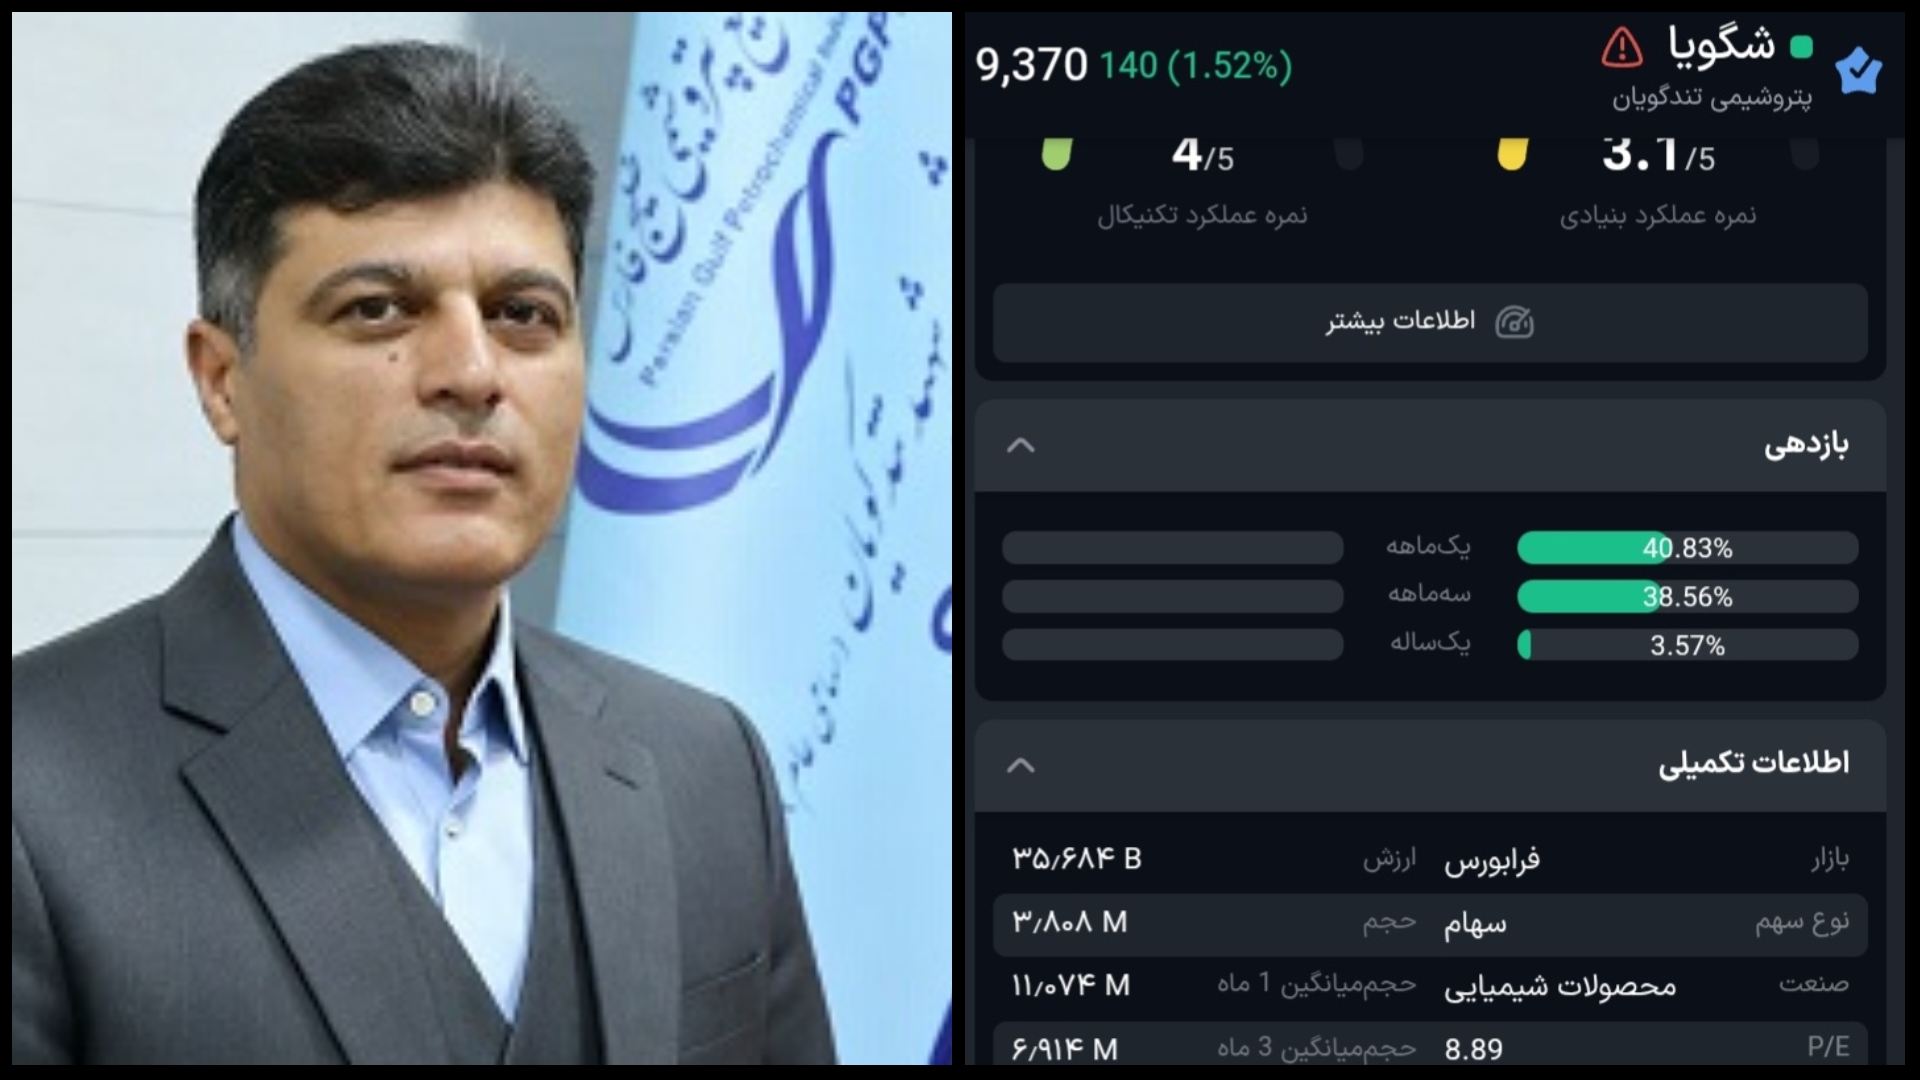Click the green status dot beside شگویا
Screen dimensions: 1920x1080
(1801, 46)
